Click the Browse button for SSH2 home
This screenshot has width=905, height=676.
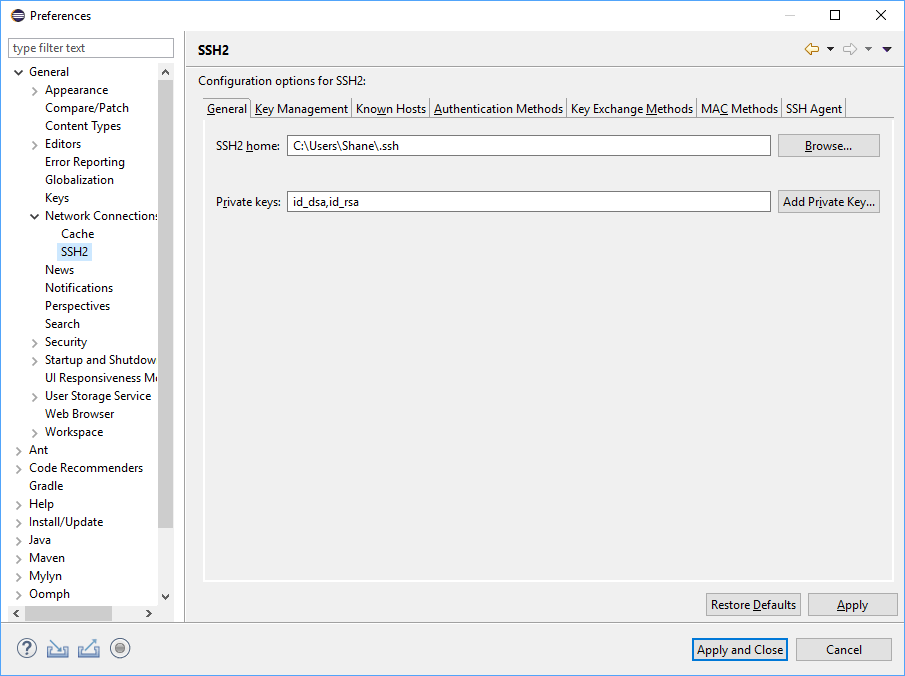(828, 145)
